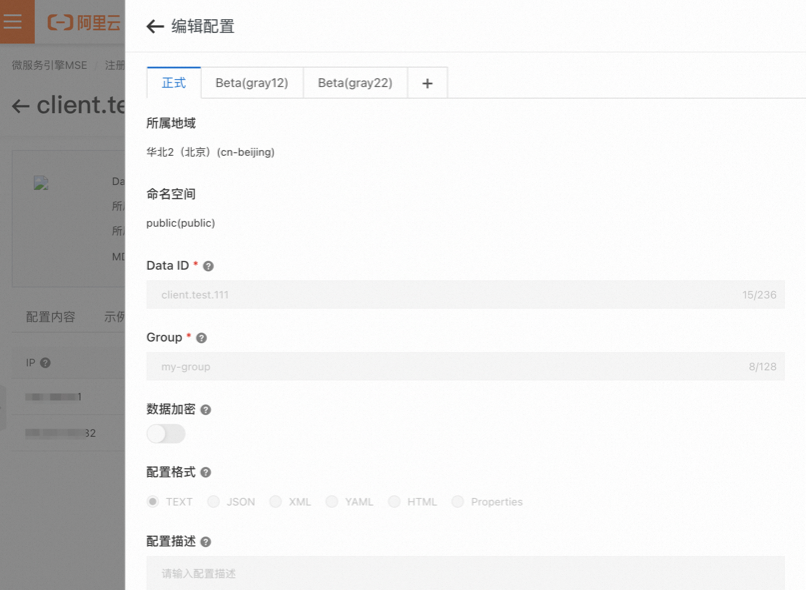Show help for Data ID
This screenshot has width=806, height=590.
pos(208,266)
